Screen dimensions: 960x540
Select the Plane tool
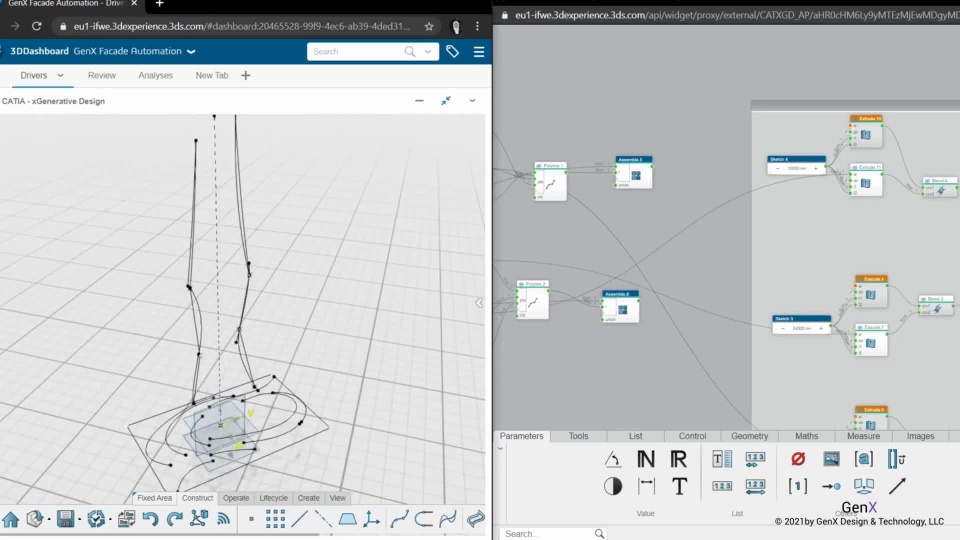tap(348, 519)
